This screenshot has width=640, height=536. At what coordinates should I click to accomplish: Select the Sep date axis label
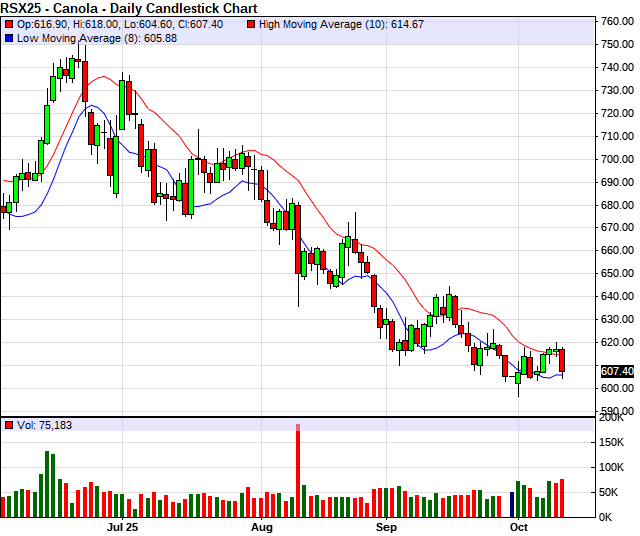[386, 525]
